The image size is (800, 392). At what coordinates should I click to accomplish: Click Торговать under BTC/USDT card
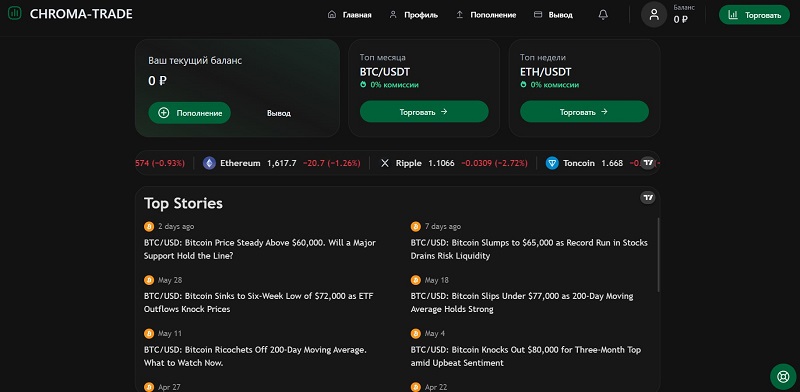coord(424,111)
